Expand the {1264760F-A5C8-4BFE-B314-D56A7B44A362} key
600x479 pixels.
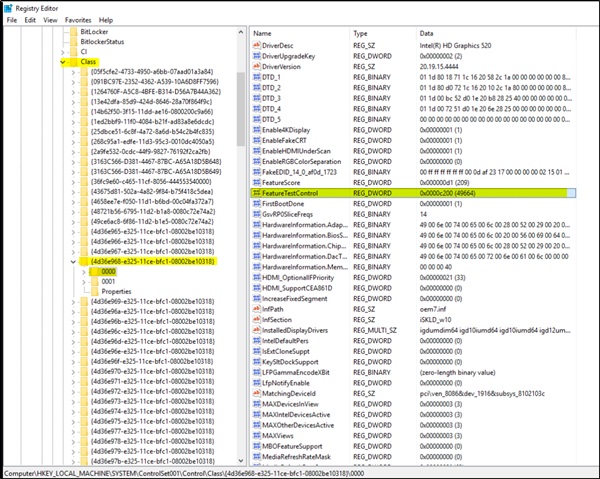[73, 92]
